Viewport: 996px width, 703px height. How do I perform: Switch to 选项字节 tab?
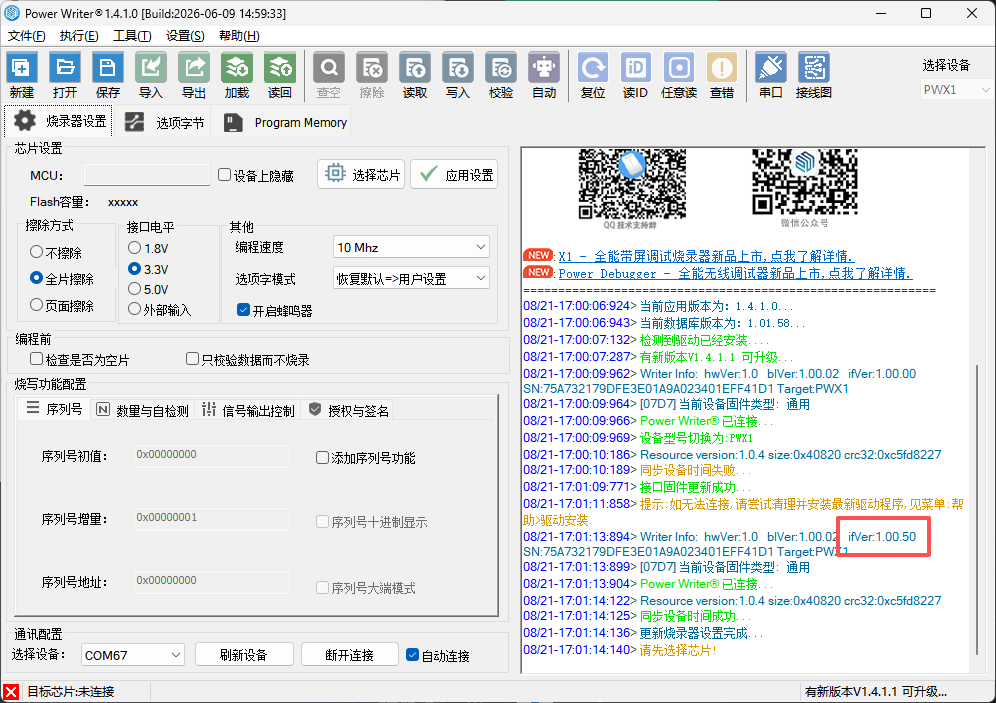pos(164,122)
